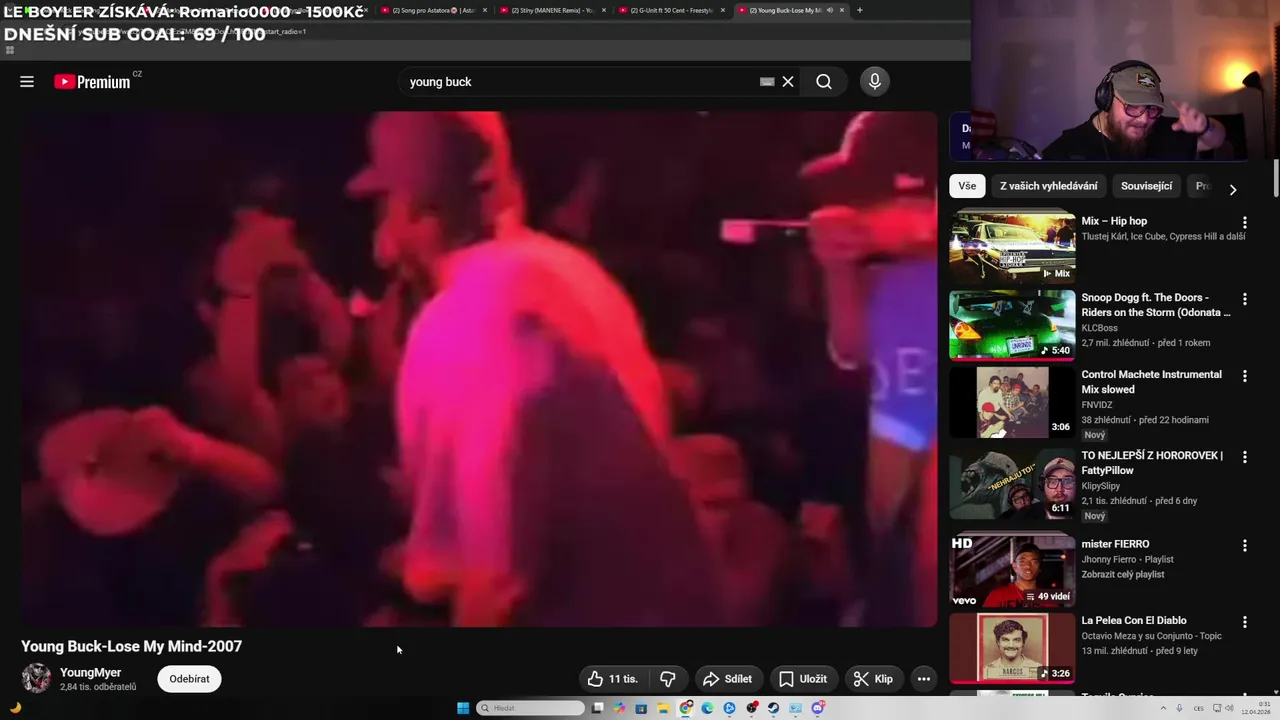Switch to 'G-Unit ft 50 Cent' browser tab

(x=672, y=10)
